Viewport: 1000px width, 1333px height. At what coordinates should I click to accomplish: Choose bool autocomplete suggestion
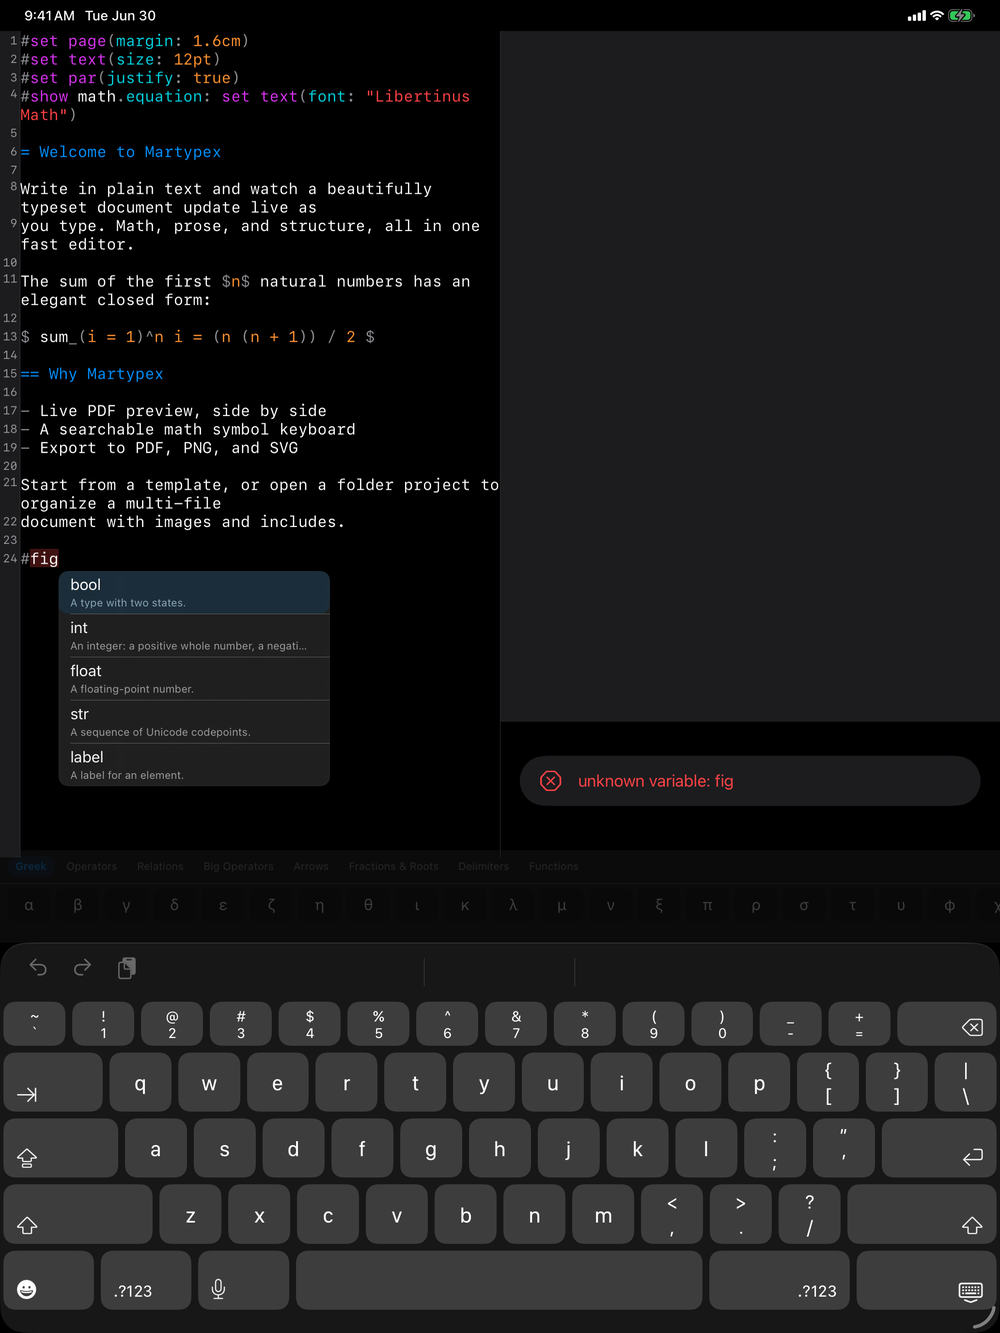tap(194, 592)
